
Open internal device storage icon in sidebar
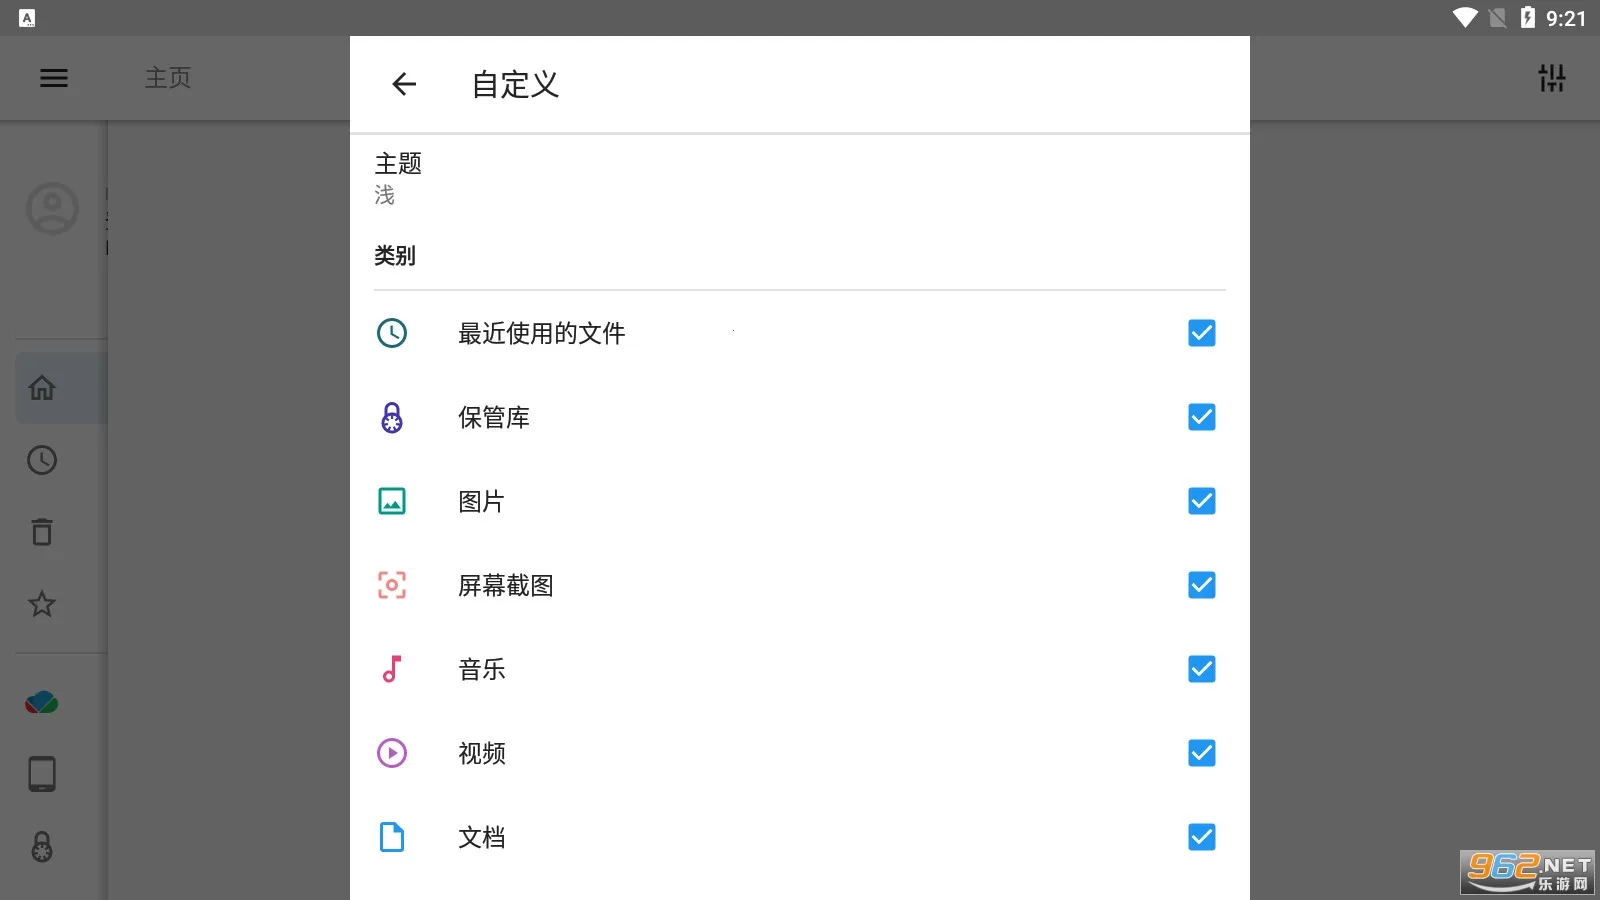(x=42, y=774)
